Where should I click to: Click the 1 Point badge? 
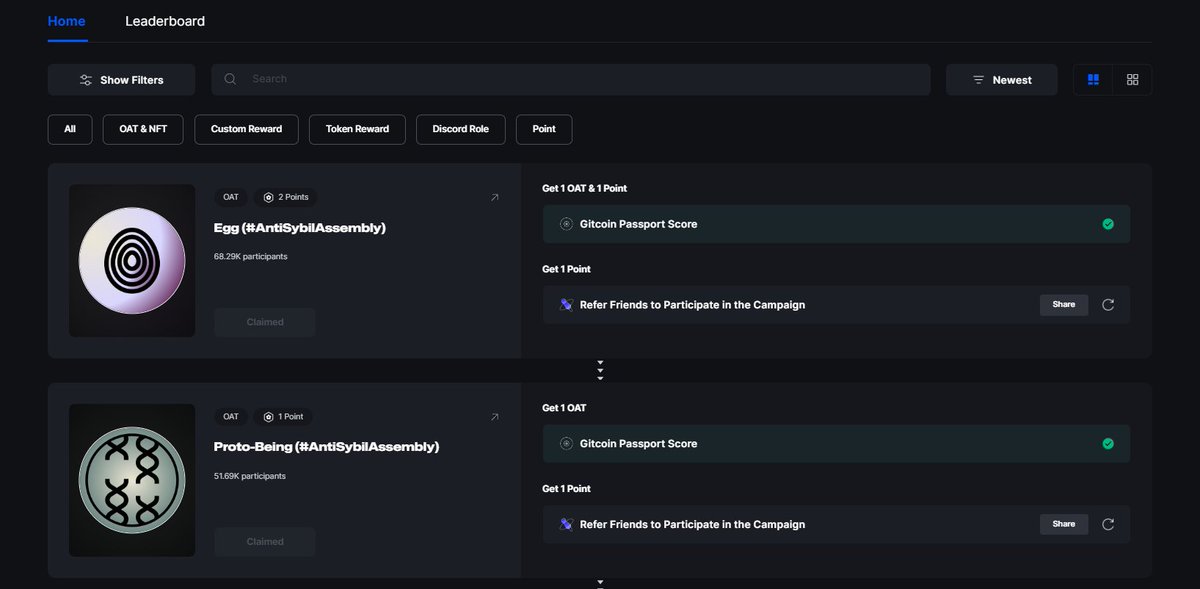point(284,416)
